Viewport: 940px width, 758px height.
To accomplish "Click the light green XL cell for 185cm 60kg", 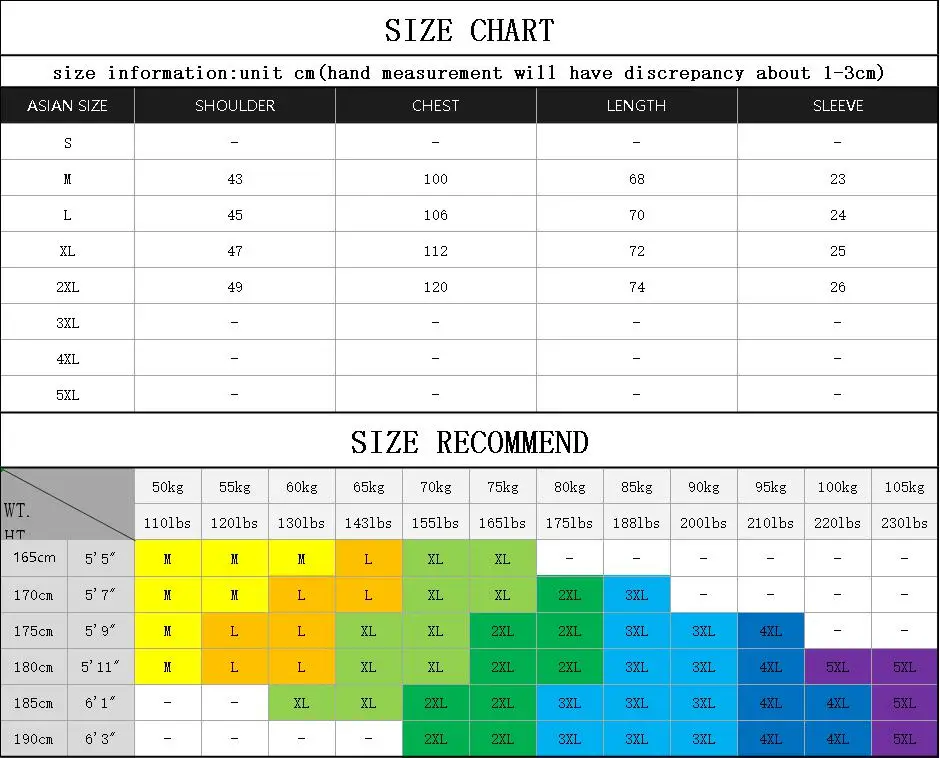I will [x=302, y=703].
